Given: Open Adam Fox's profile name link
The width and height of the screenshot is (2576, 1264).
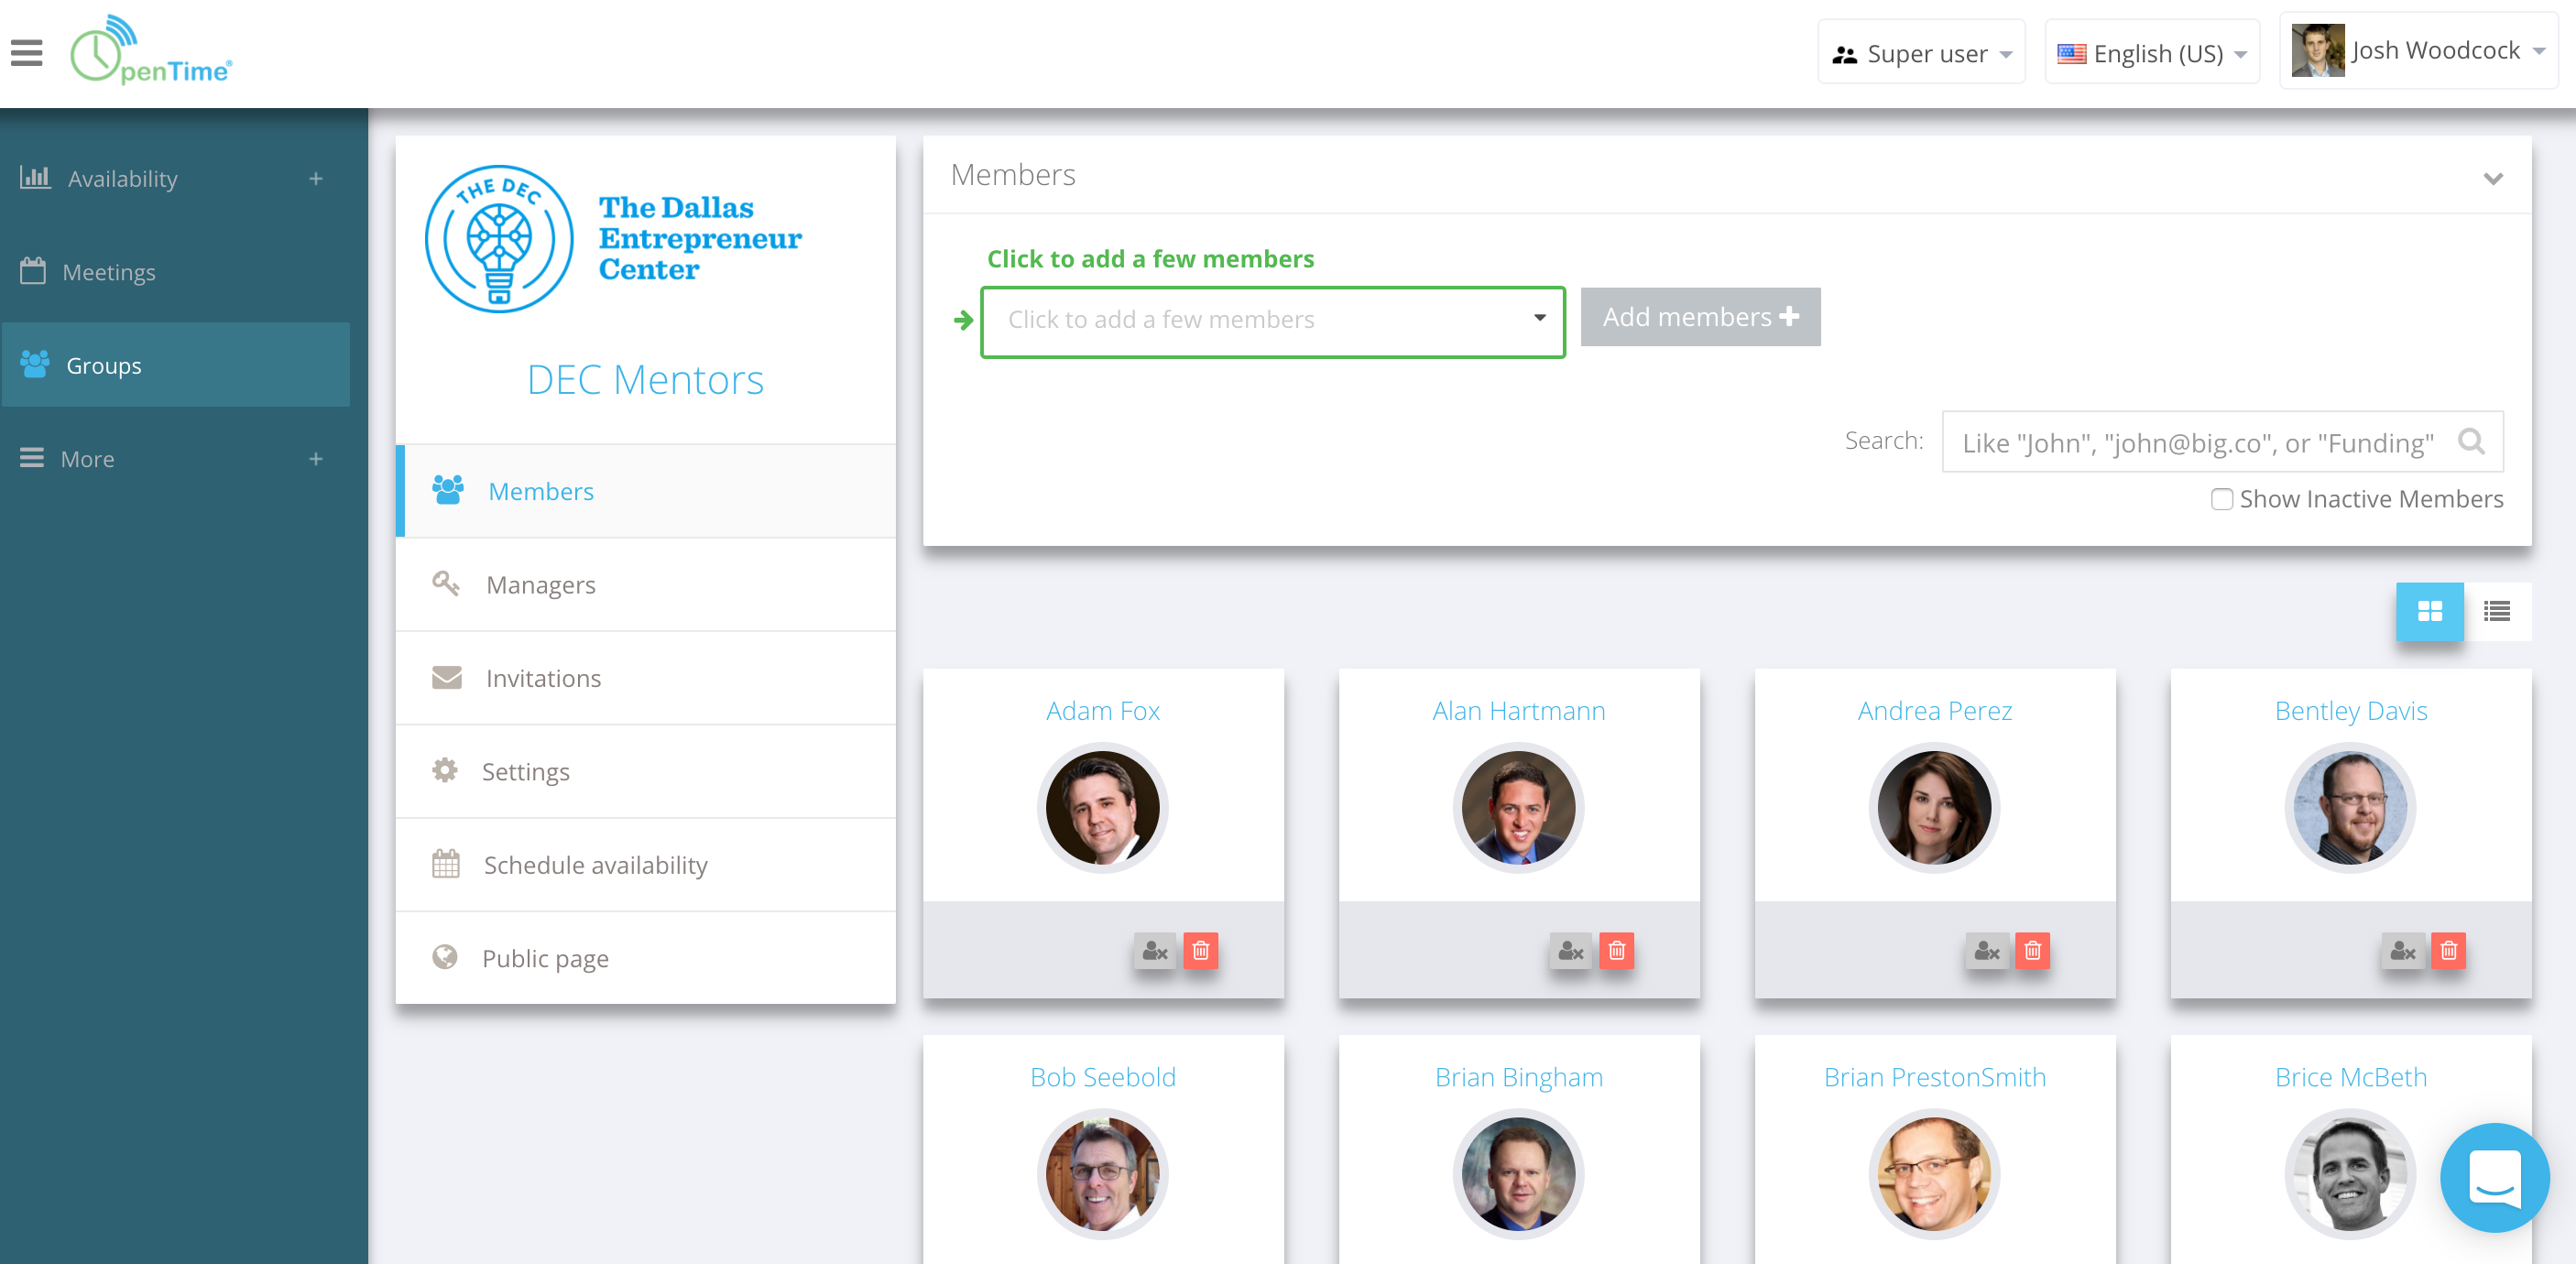Looking at the screenshot, I should [x=1102, y=710].
